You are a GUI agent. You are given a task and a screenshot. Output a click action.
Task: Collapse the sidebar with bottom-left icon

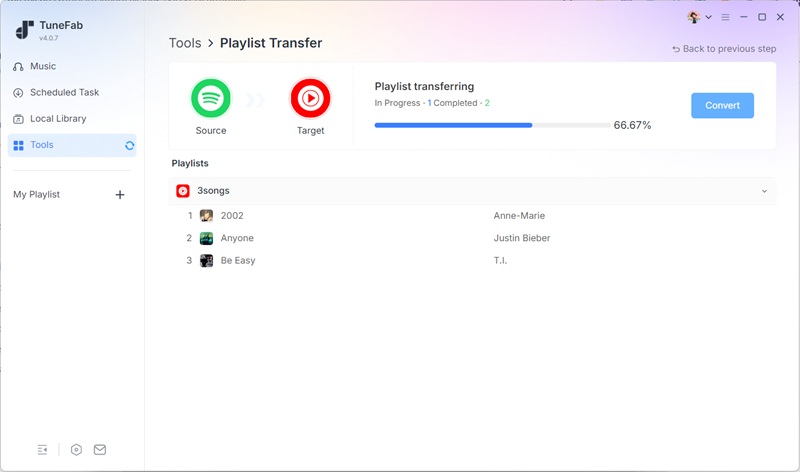click(42, 450)
